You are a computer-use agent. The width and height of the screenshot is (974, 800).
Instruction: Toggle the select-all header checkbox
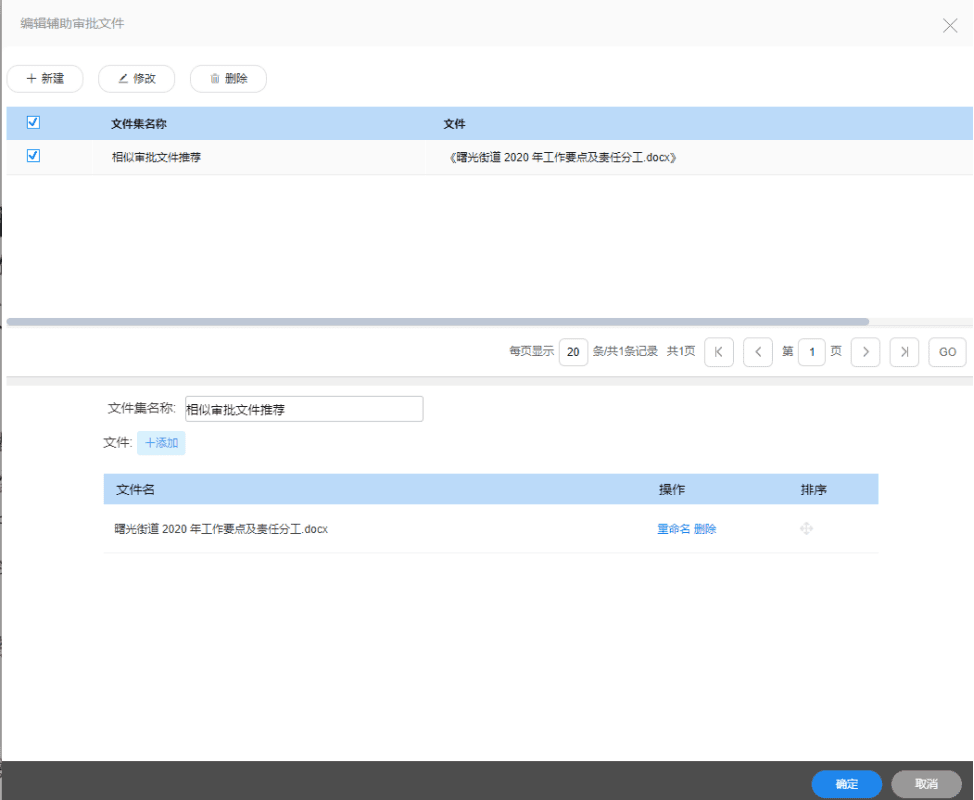(x=34, y=122)
